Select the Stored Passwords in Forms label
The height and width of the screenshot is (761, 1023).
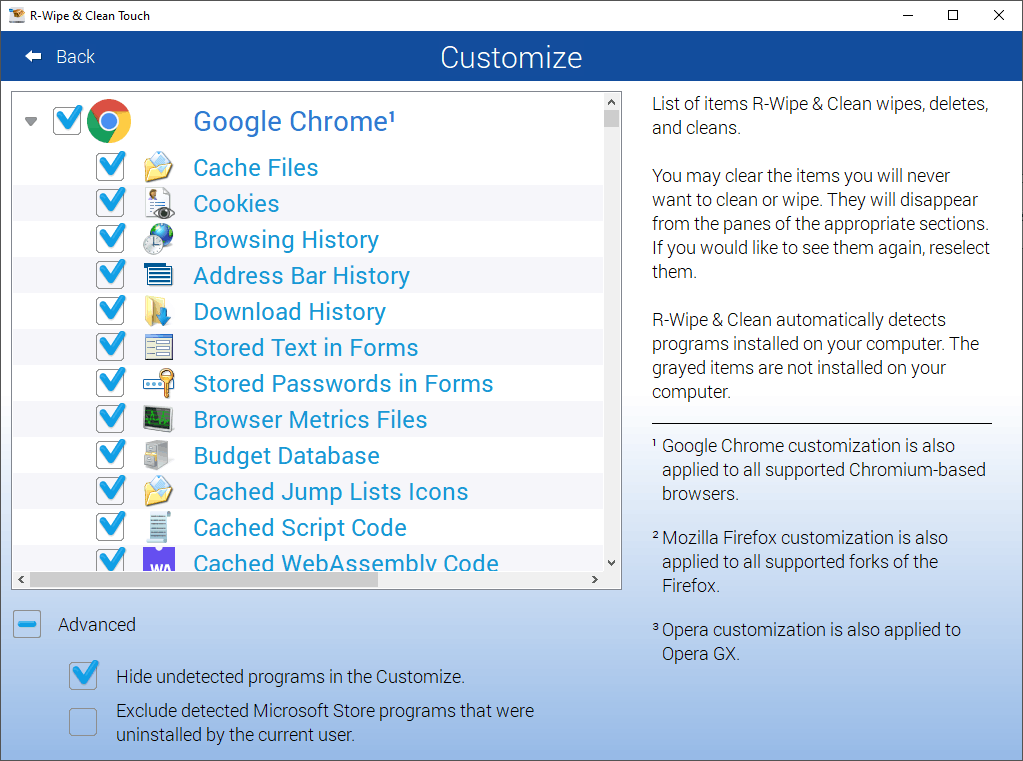(x=343, y=384)
